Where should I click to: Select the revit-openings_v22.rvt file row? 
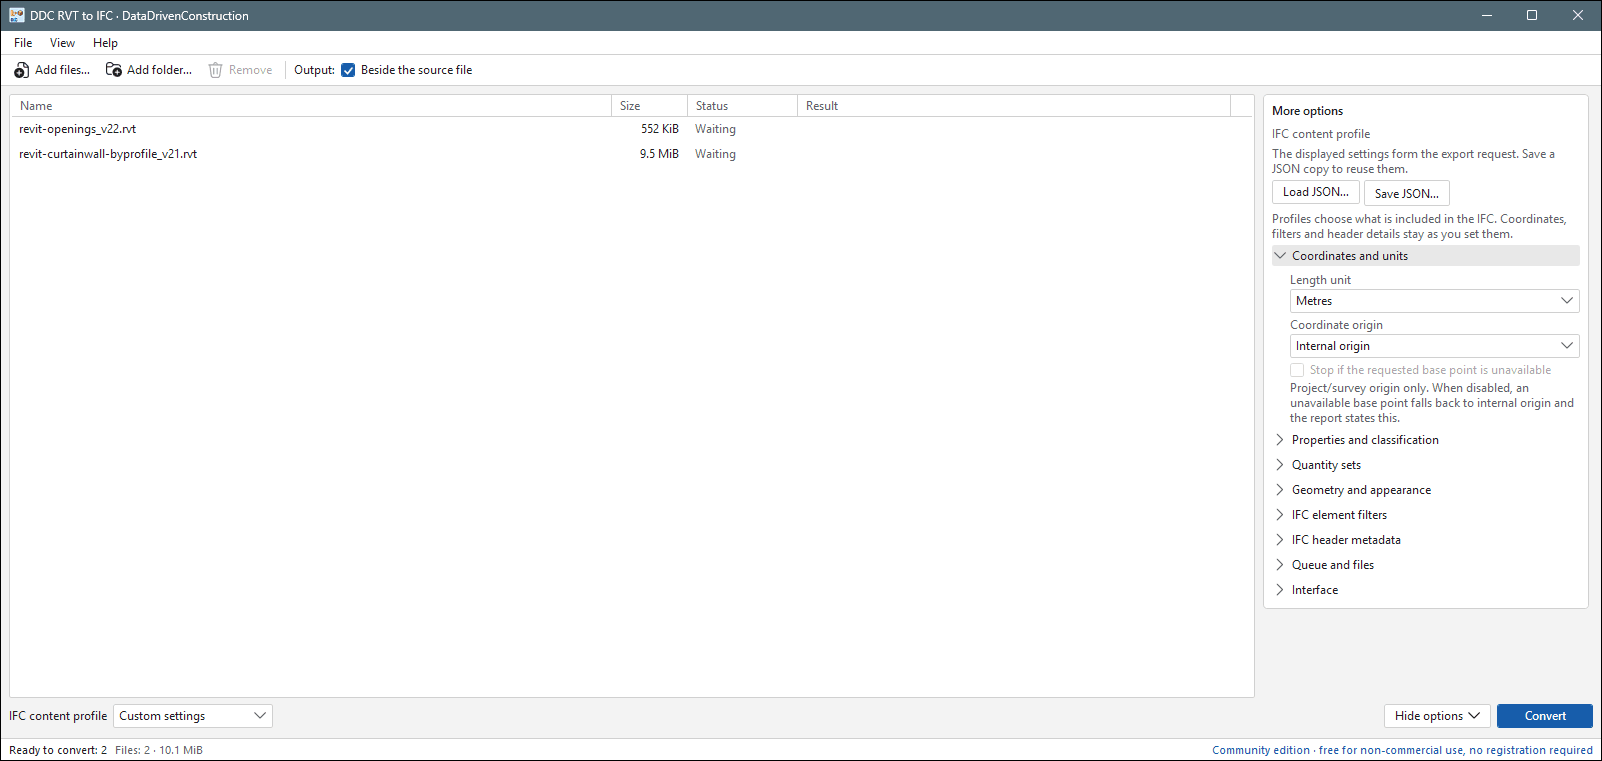(630, 129)
